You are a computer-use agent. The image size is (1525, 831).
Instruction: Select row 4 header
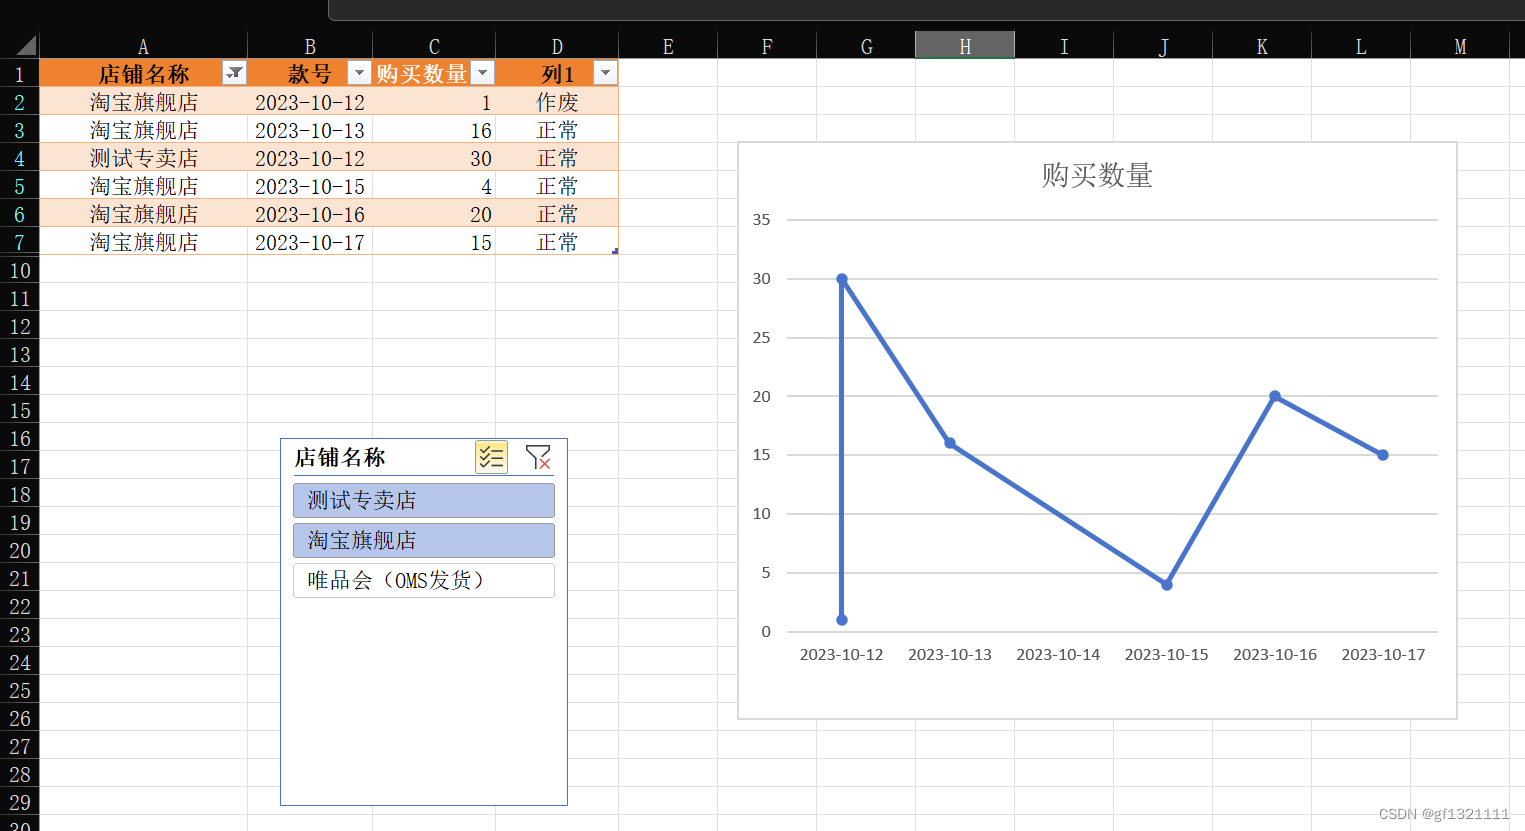coord(19,158)
